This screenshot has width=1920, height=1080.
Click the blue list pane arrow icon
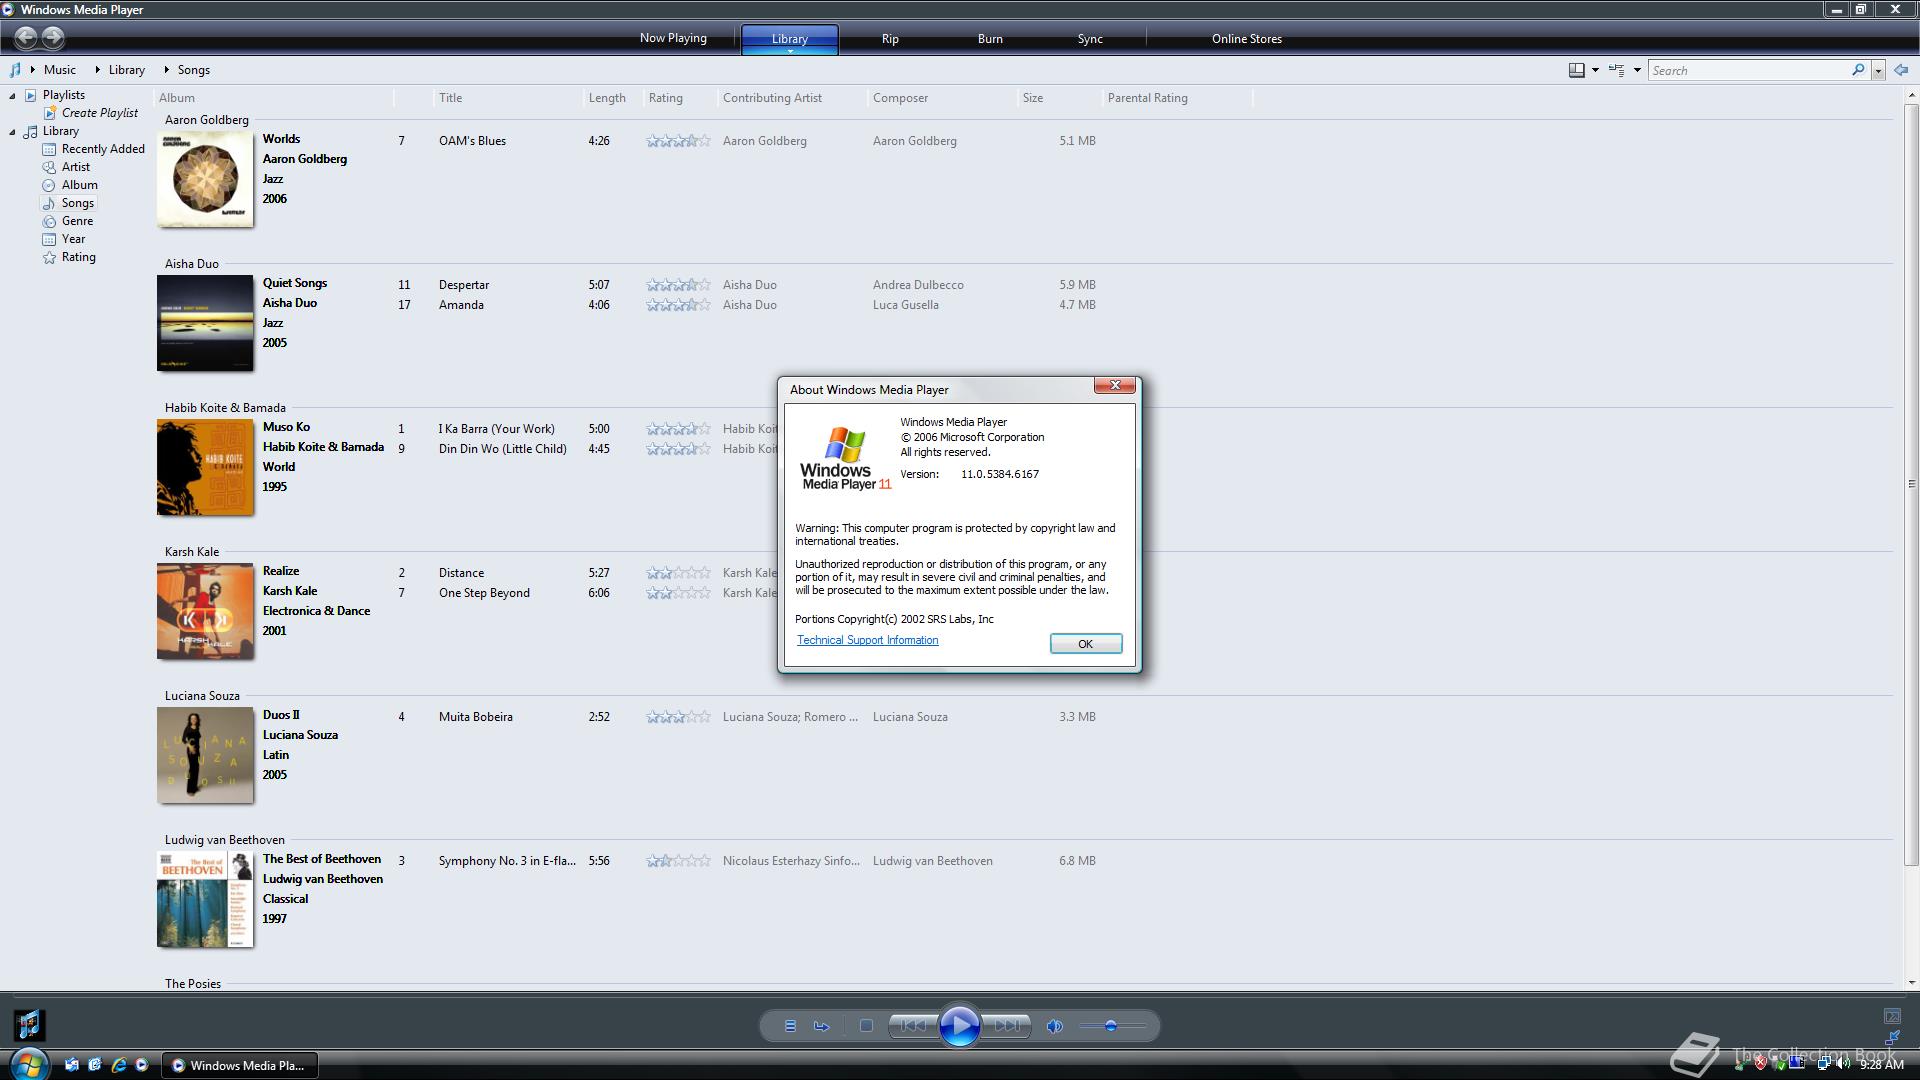[x=1901, y=70]
